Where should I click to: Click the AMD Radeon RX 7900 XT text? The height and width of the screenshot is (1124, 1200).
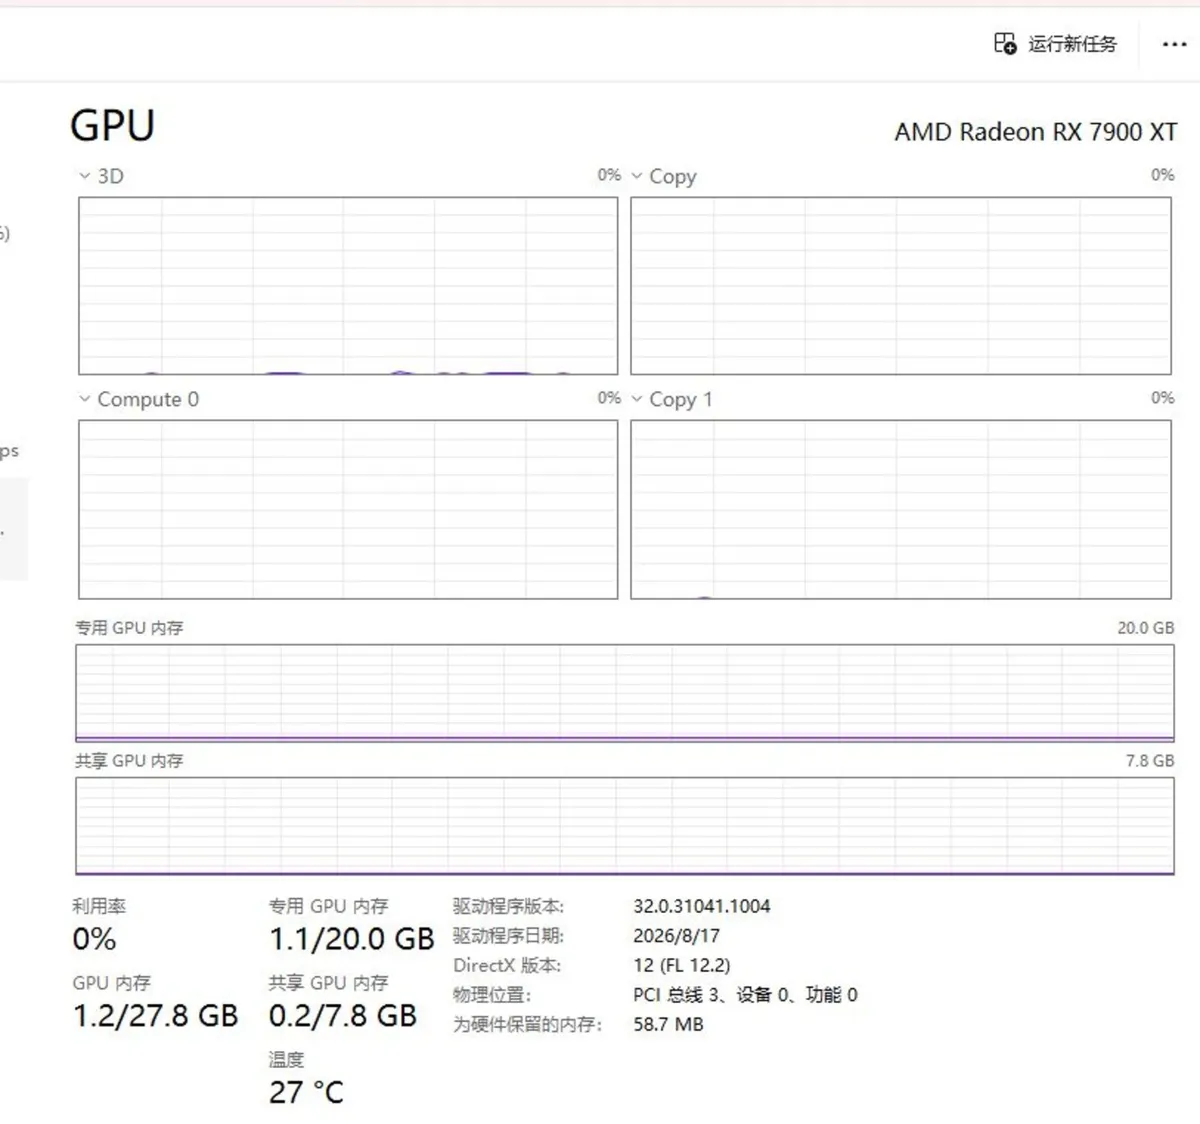tap(1036, 132)
